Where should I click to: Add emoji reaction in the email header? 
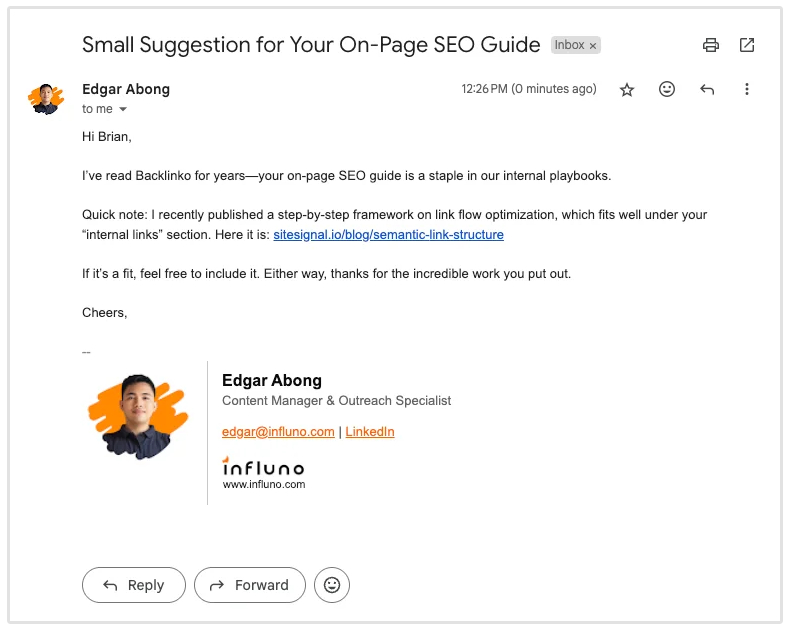point(667,89)
